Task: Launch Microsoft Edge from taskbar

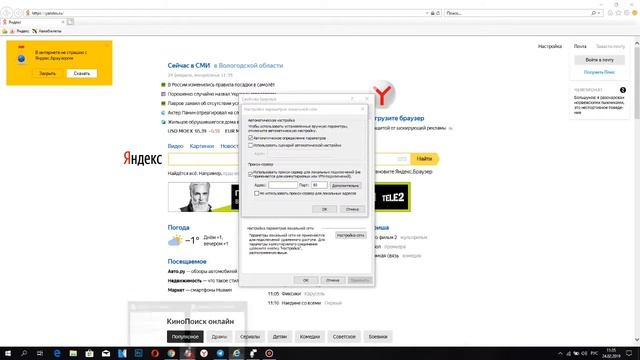Action: click(x=57, y=353)
